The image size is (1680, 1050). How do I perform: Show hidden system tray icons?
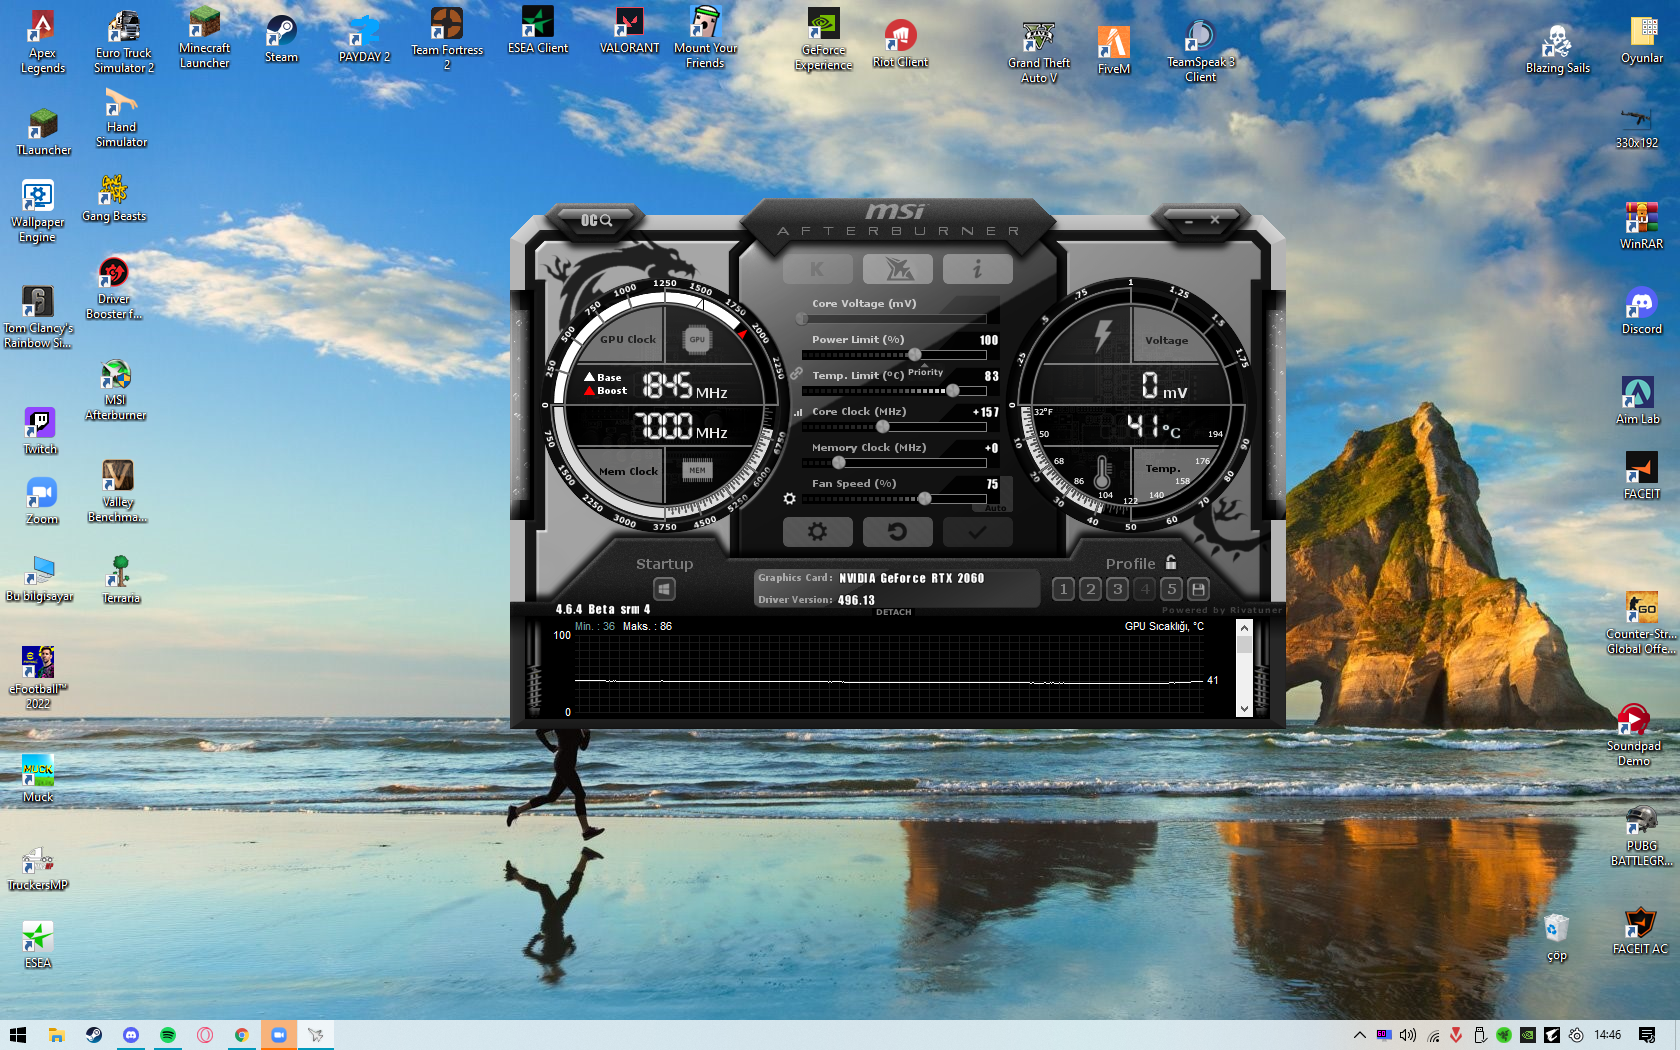point(1359,1035)
